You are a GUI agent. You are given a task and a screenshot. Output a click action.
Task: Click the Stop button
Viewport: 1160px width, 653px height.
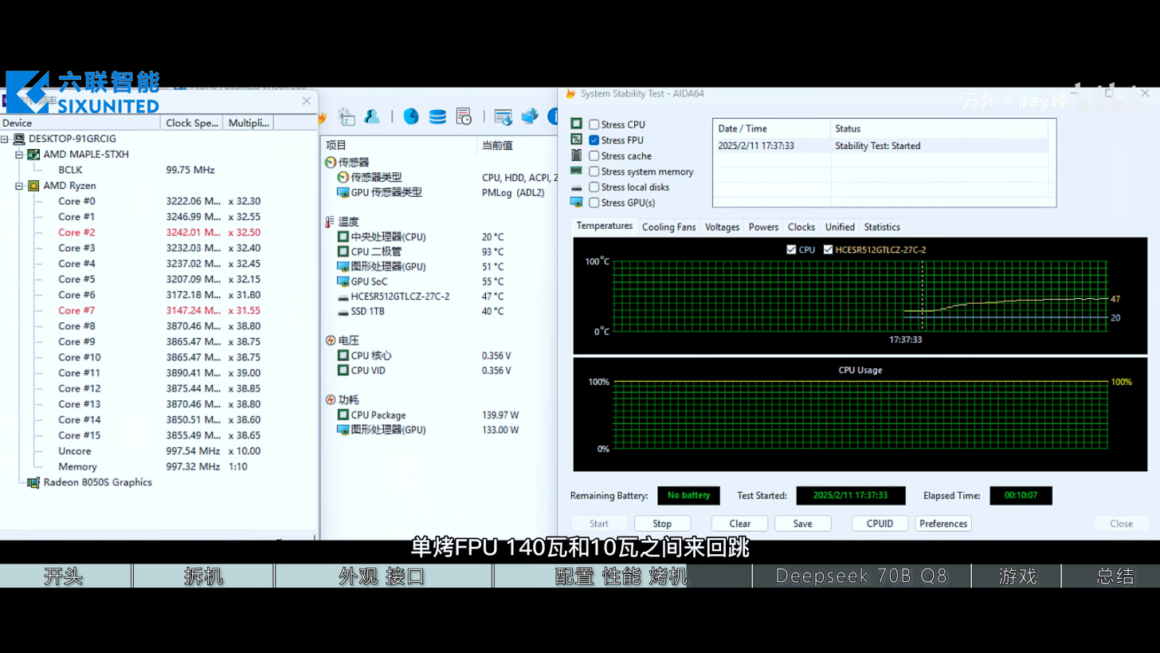point(662,524)
